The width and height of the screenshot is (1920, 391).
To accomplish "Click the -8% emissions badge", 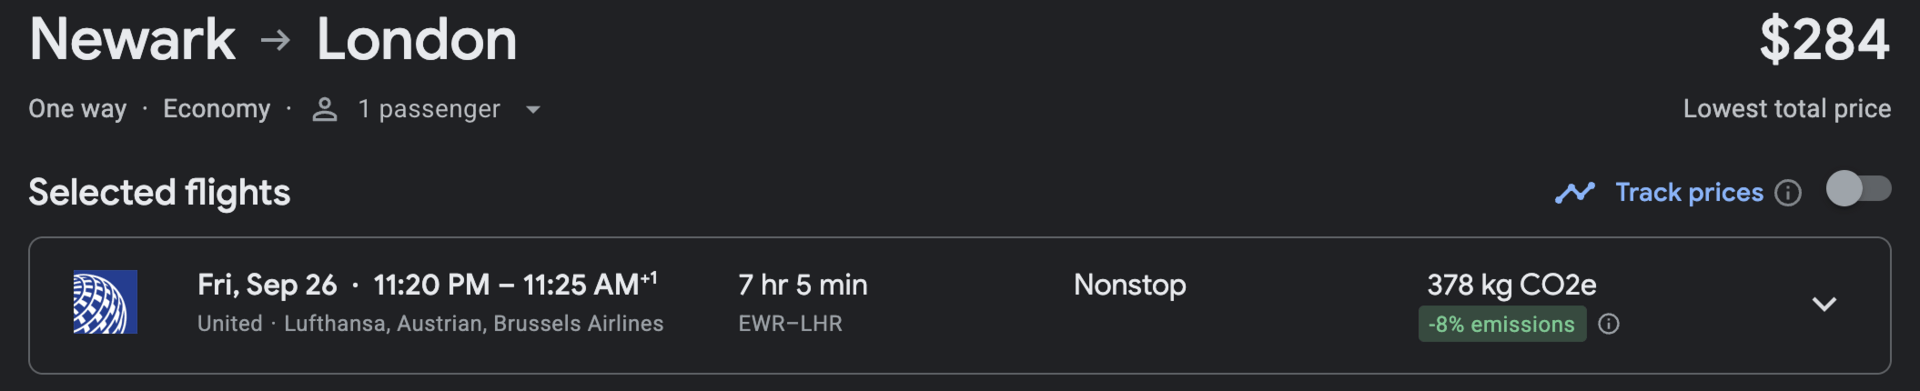I will point(1502,324).
